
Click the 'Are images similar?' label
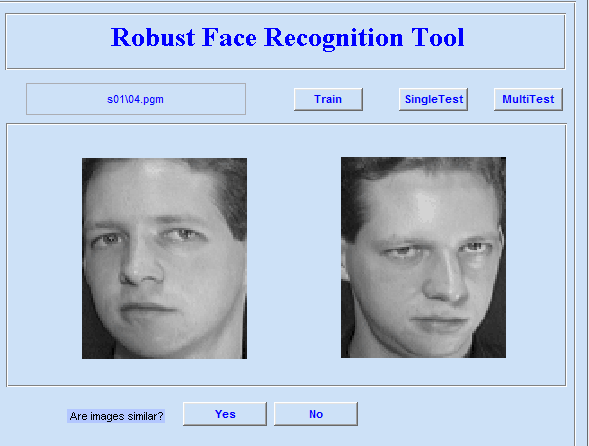(116, 416)
